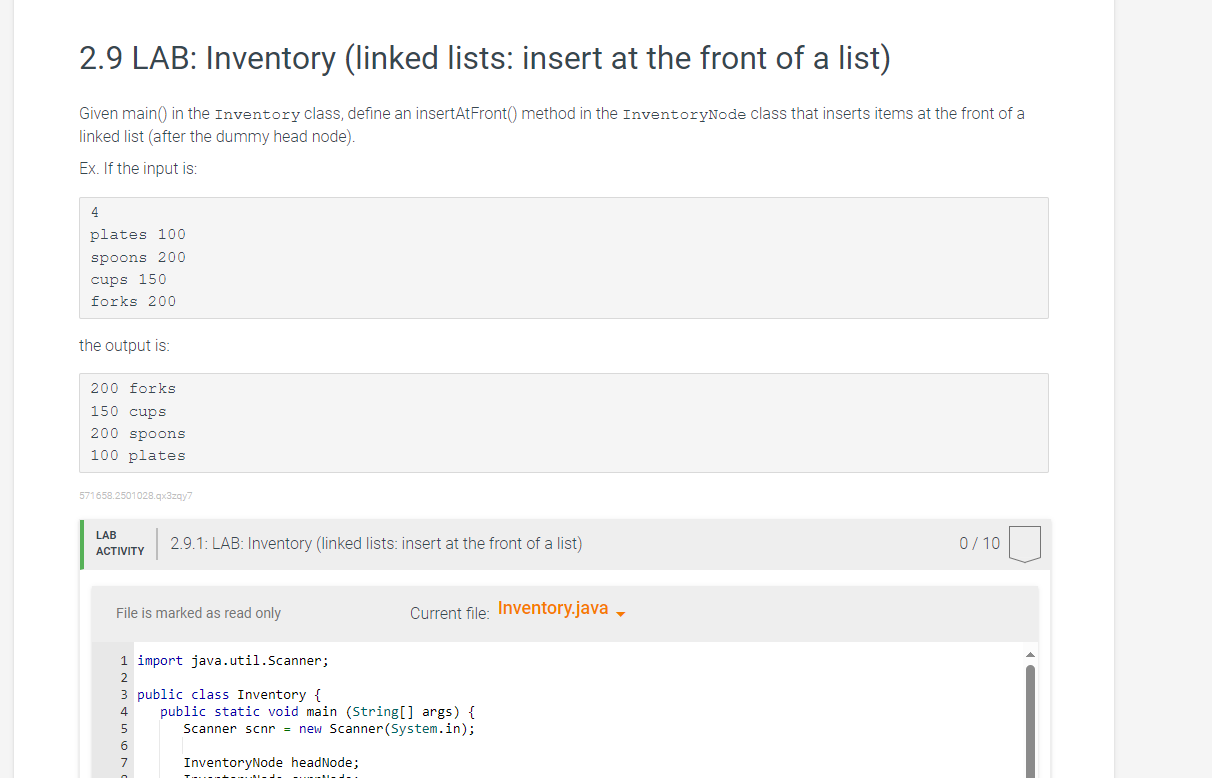
Task: Click the output line "200 forks"
Action: (x=133, y=388)
